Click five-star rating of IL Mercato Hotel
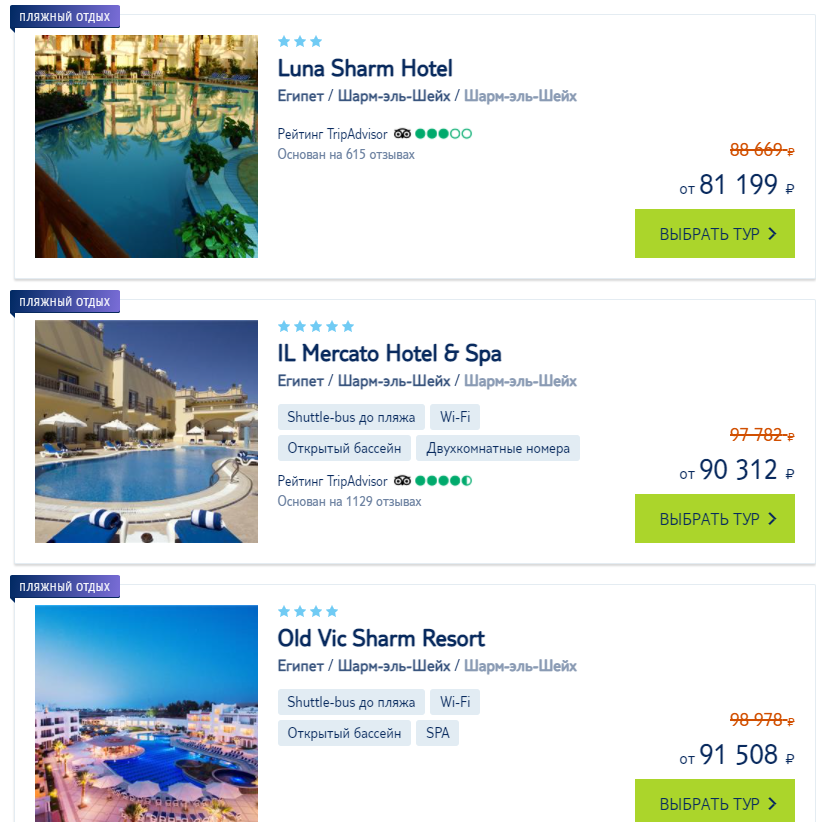Screen dimensions: 830x822 coord(316,326)
